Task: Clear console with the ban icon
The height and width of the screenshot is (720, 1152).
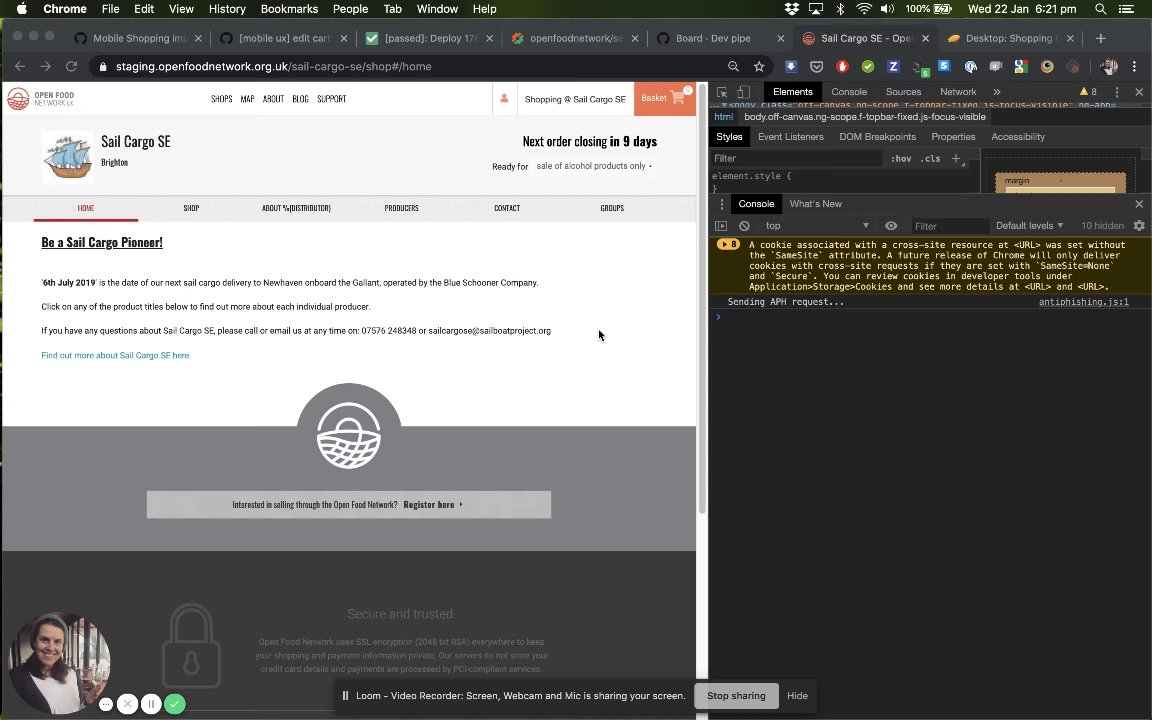Action: tap(744, 226)
